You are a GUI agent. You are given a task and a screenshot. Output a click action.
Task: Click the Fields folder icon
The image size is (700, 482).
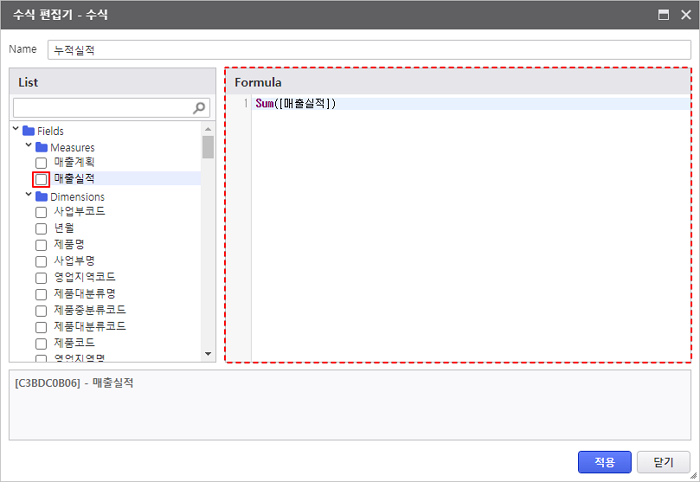(29, 131)
